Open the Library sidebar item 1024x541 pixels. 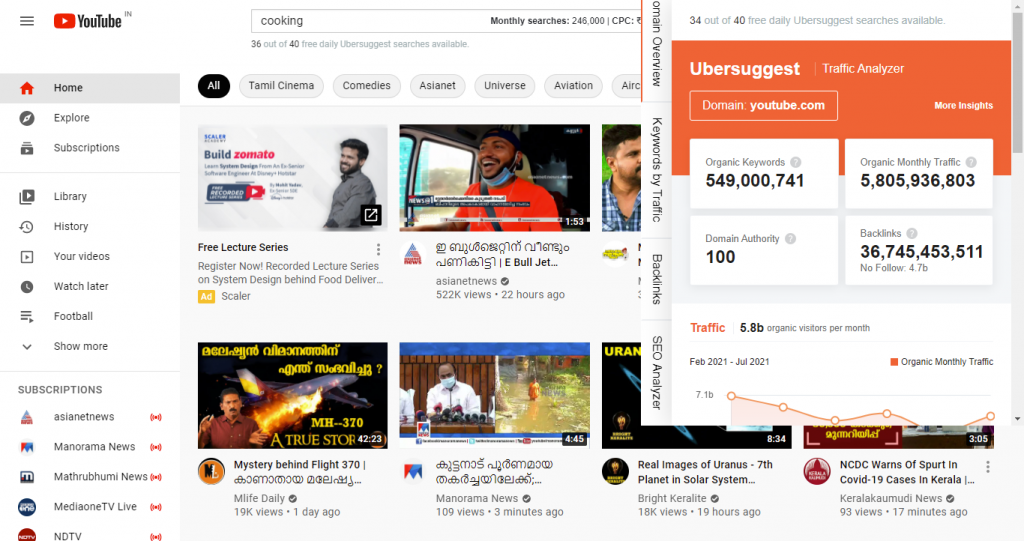(x=90, y=197)
